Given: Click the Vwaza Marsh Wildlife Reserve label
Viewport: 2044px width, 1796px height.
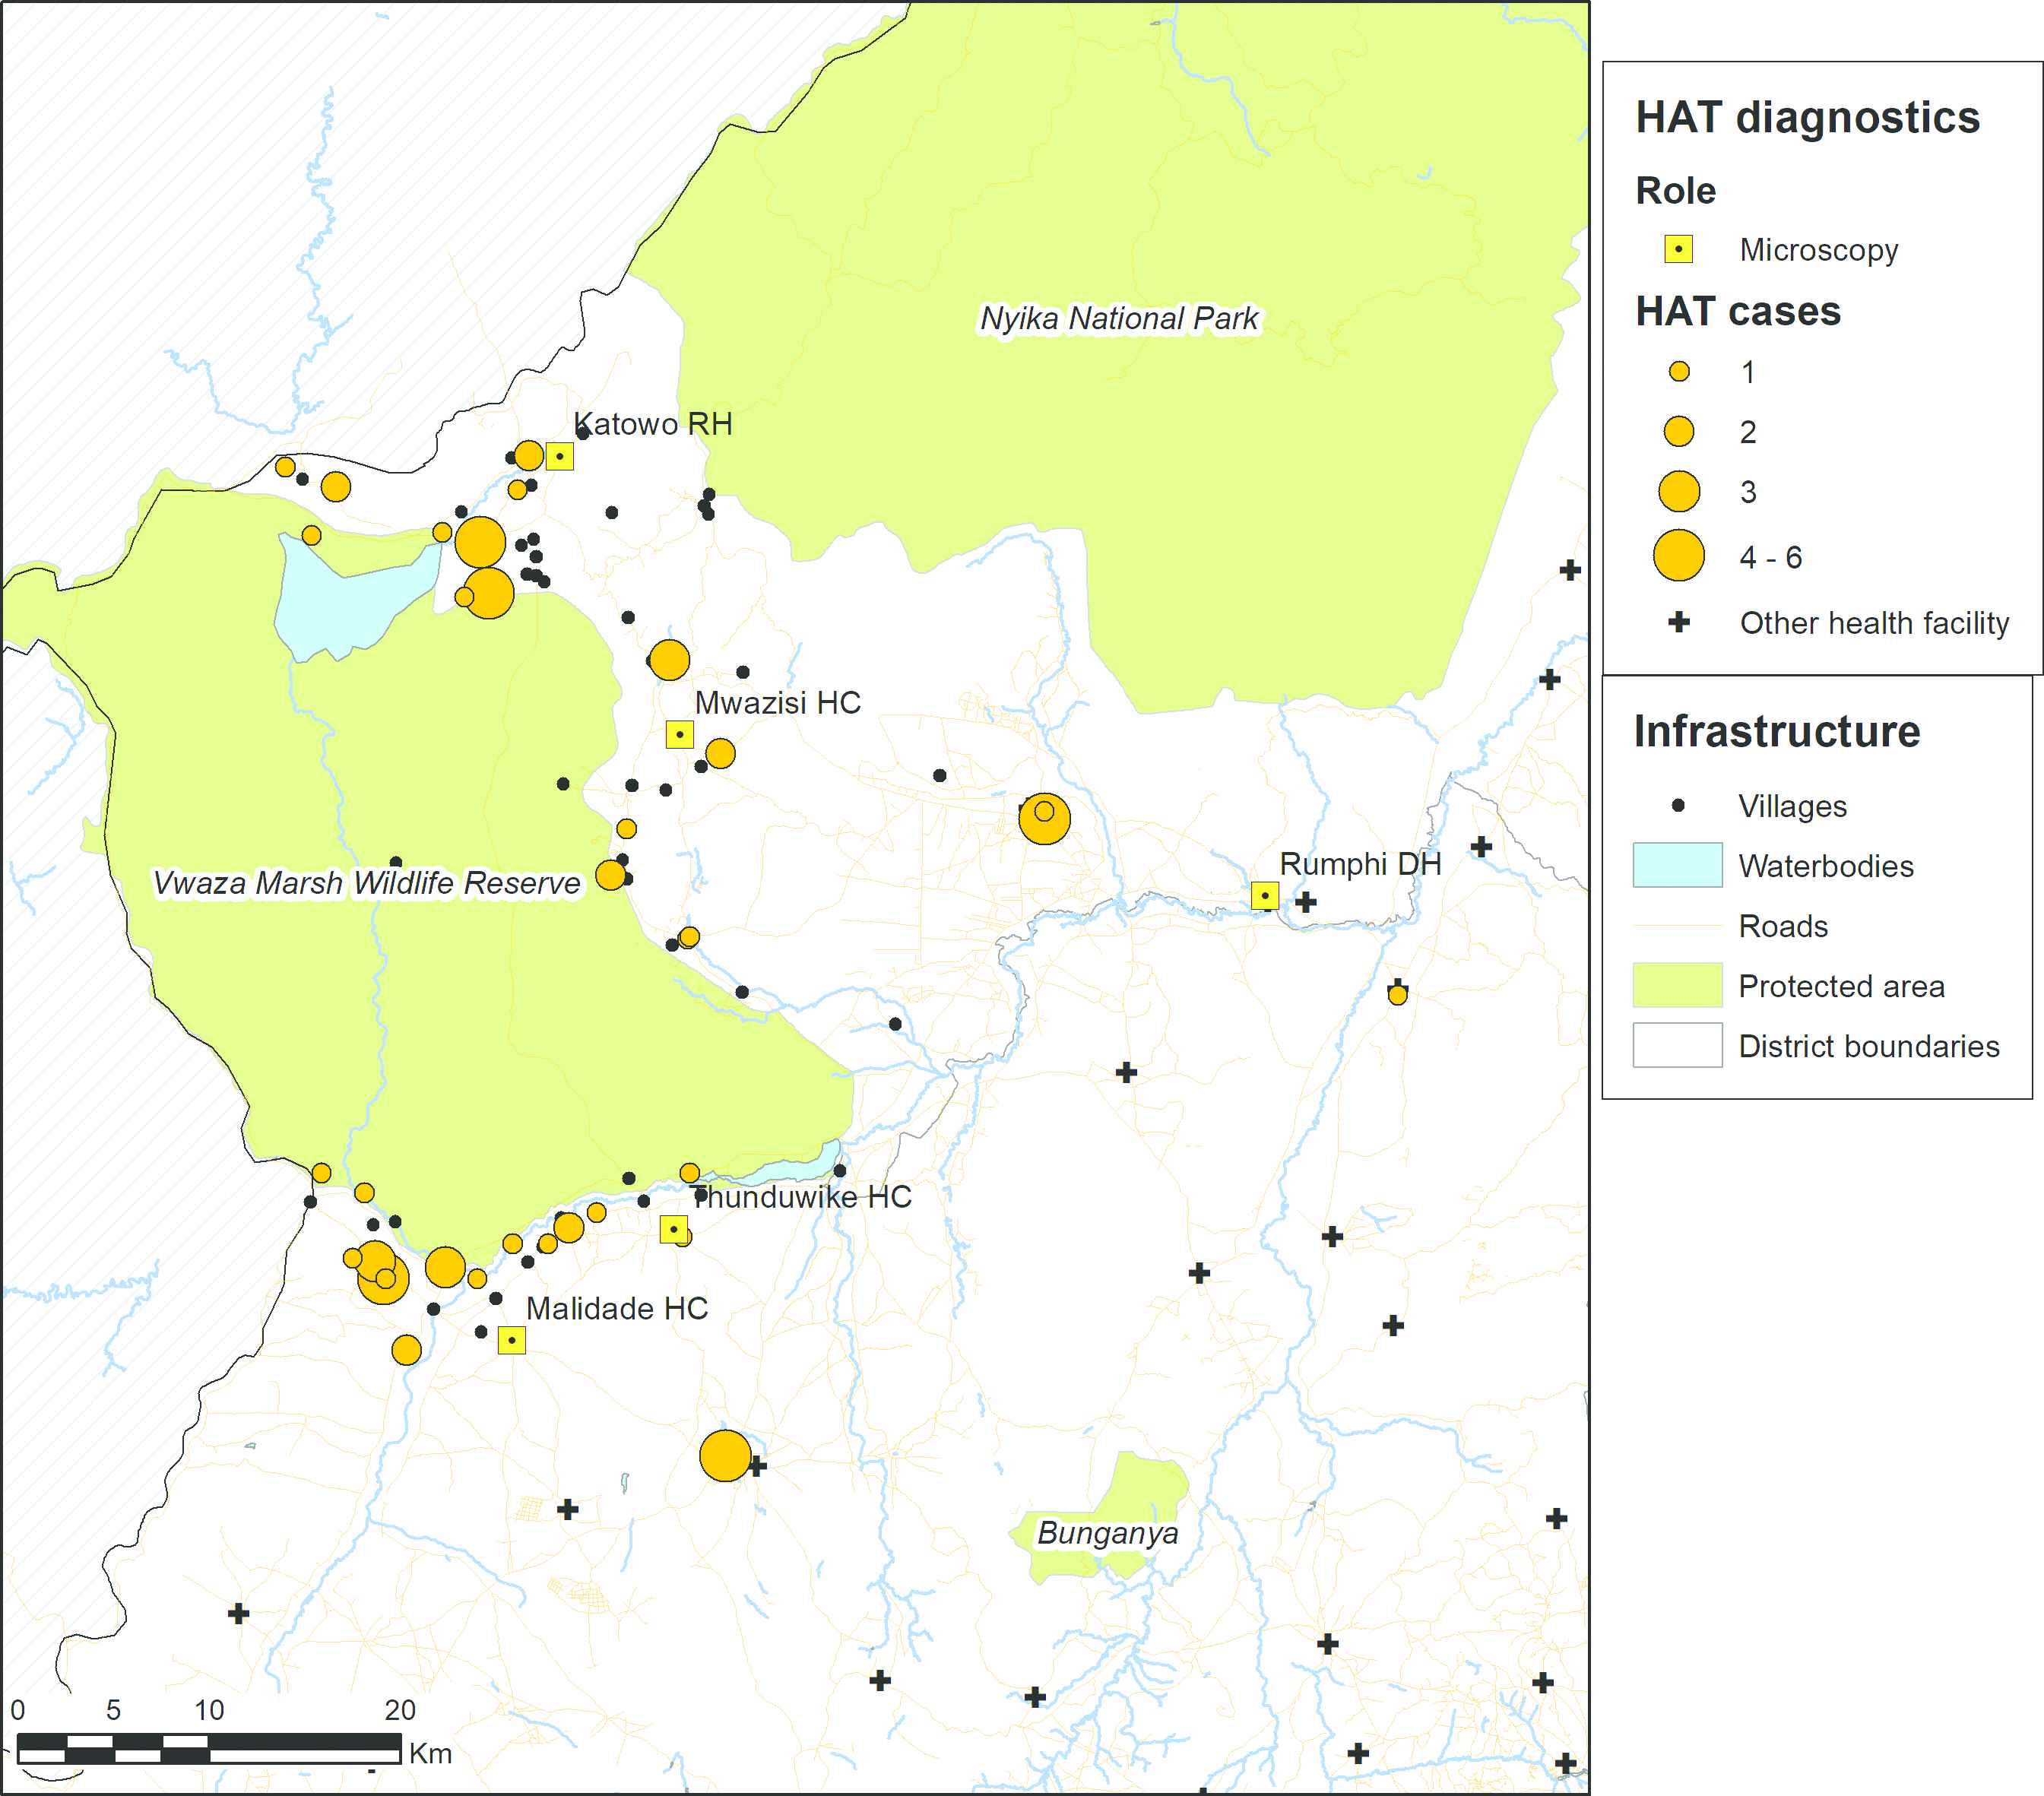Looking at the screenshot, I should point(366,883).
